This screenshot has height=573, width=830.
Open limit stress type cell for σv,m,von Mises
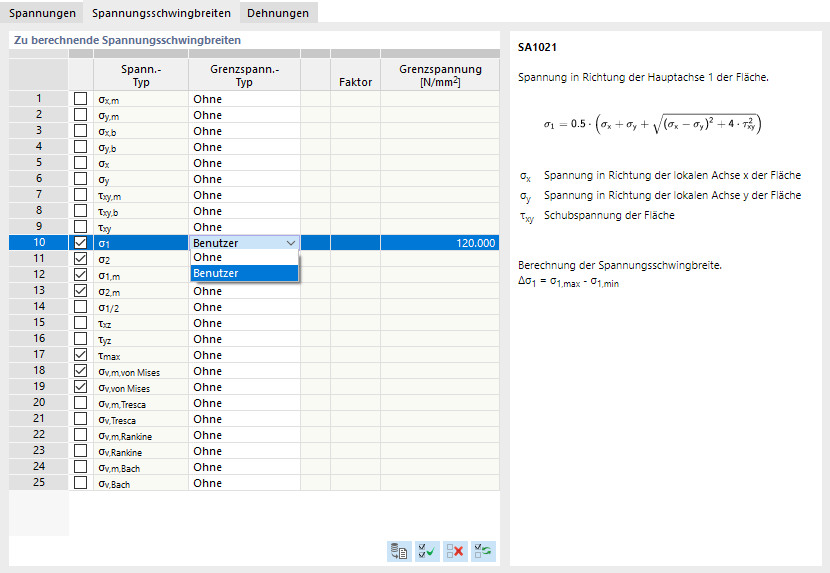245,371
